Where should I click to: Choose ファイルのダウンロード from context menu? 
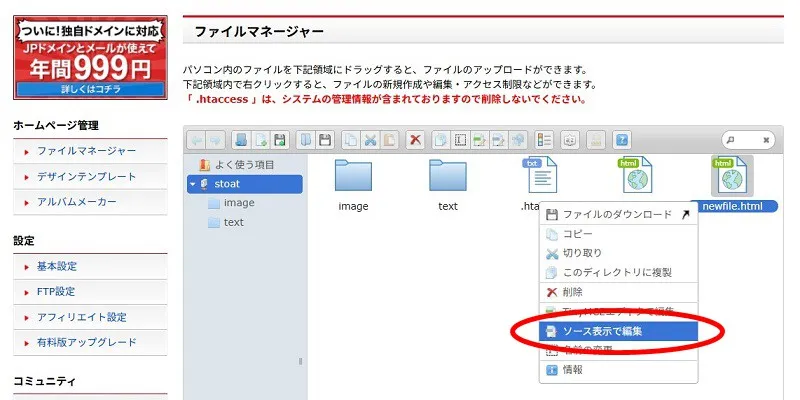point(618,215)
